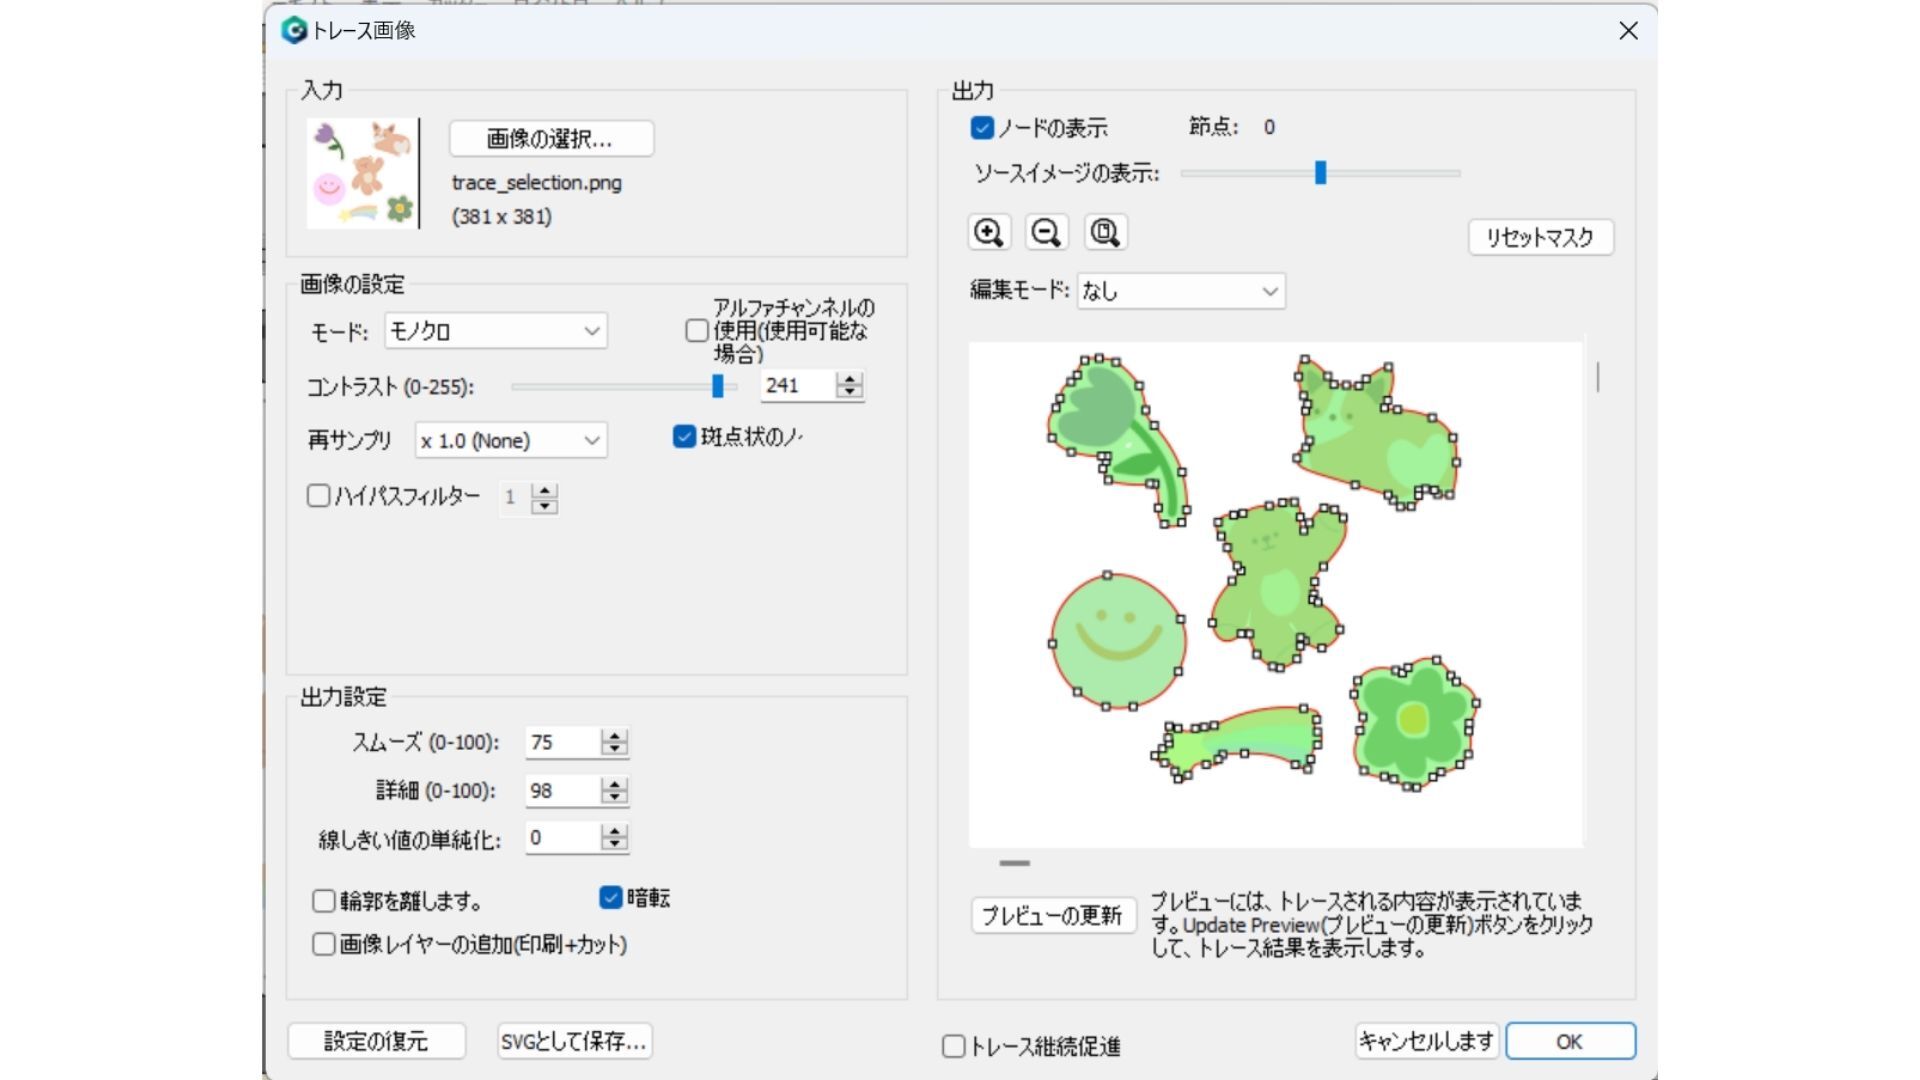Increase 線しきい値の単純化 with up arrow
This screenshot has height=1080, width=1920.
(x=615, y=831)
